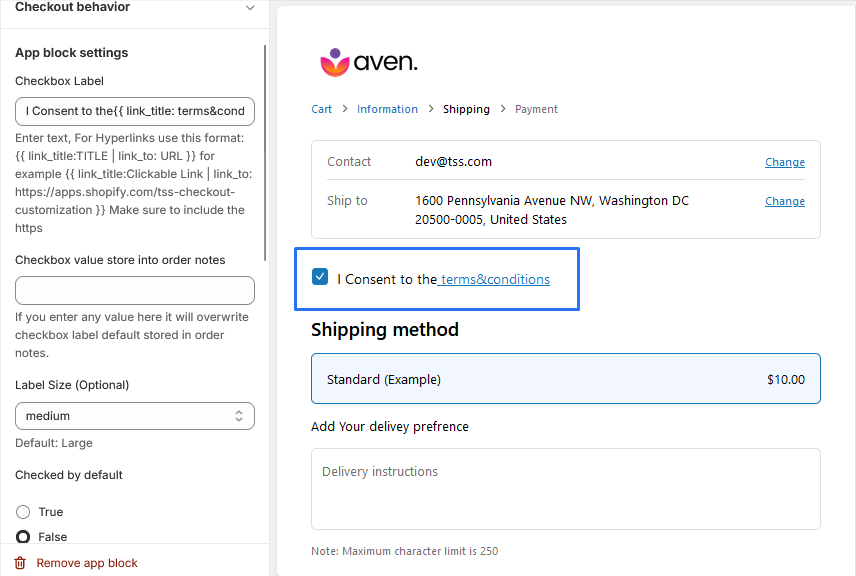The width and height of the screenshot is (856, 576).
Task: Select the True radio for Checked by default
Action: click(23, 512)
